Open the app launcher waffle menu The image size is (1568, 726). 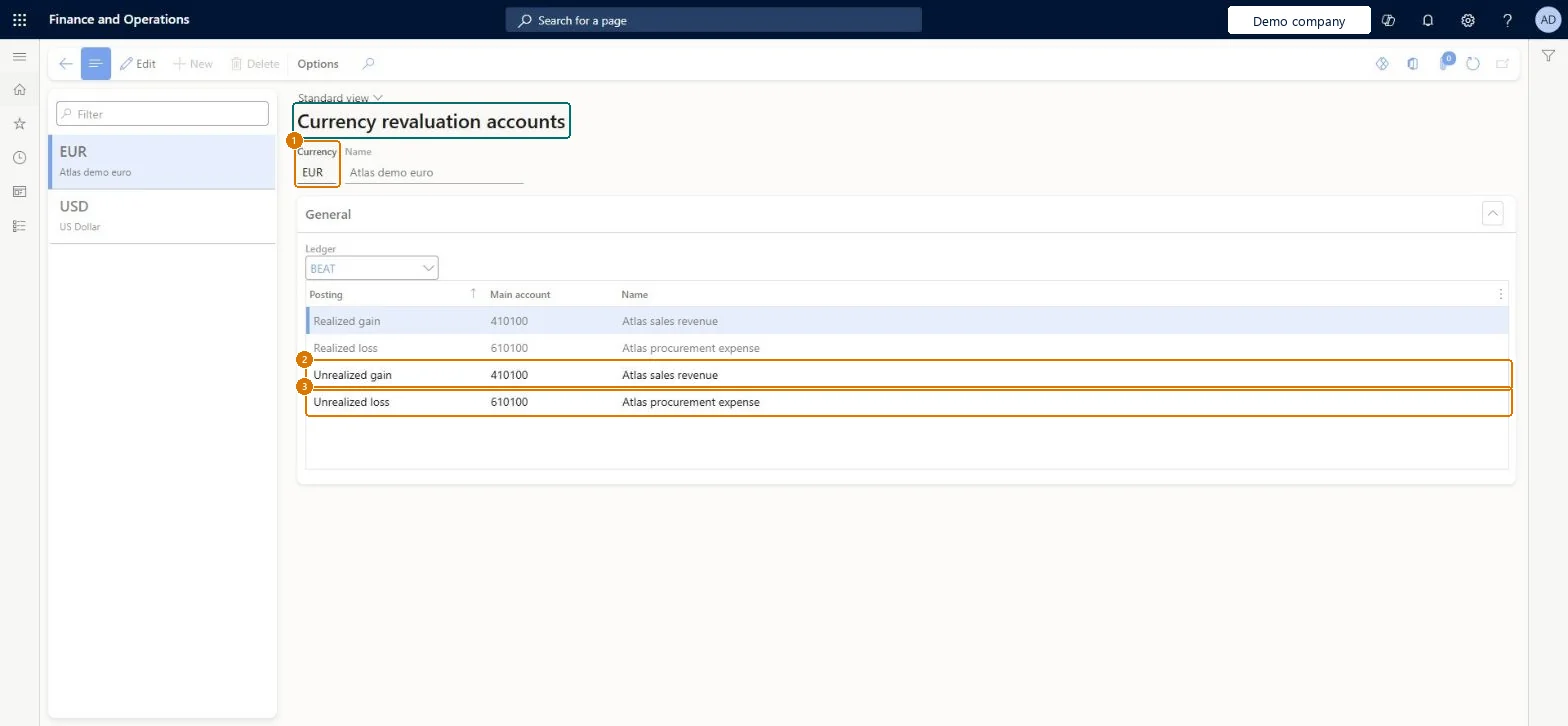[x=19, y=19]
